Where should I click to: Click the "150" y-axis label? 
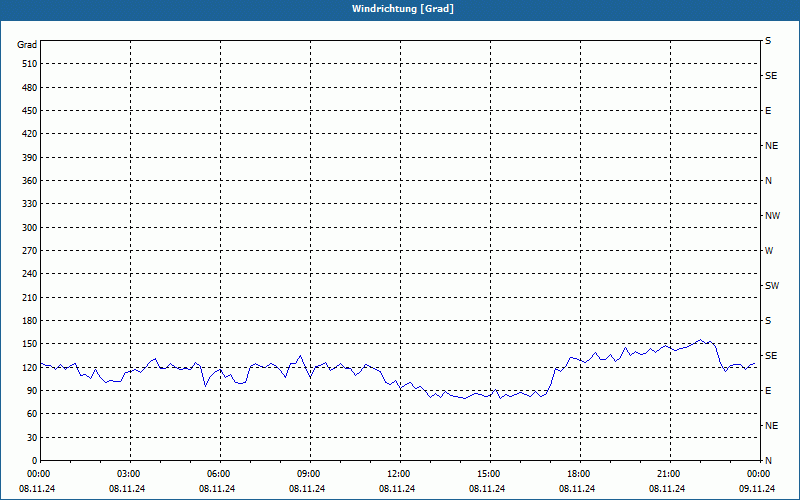[x=30, y=343]
